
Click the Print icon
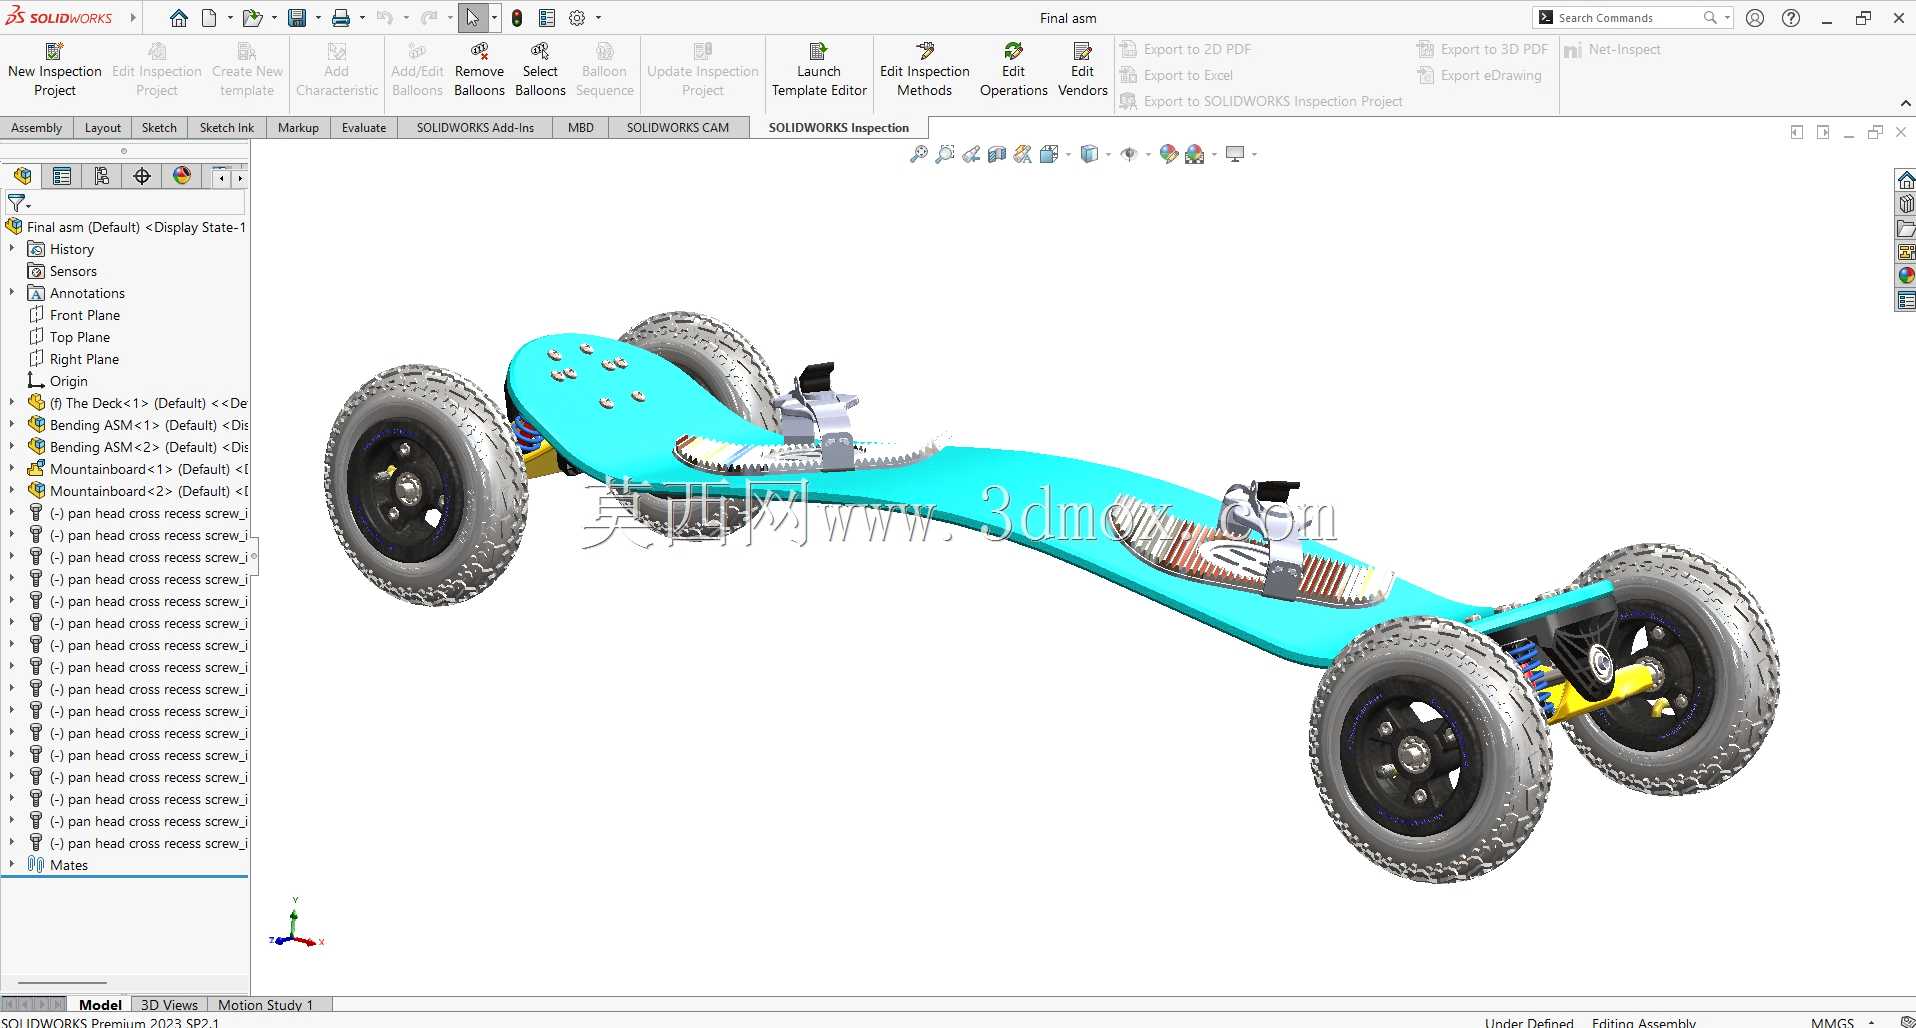click(341, 18)
